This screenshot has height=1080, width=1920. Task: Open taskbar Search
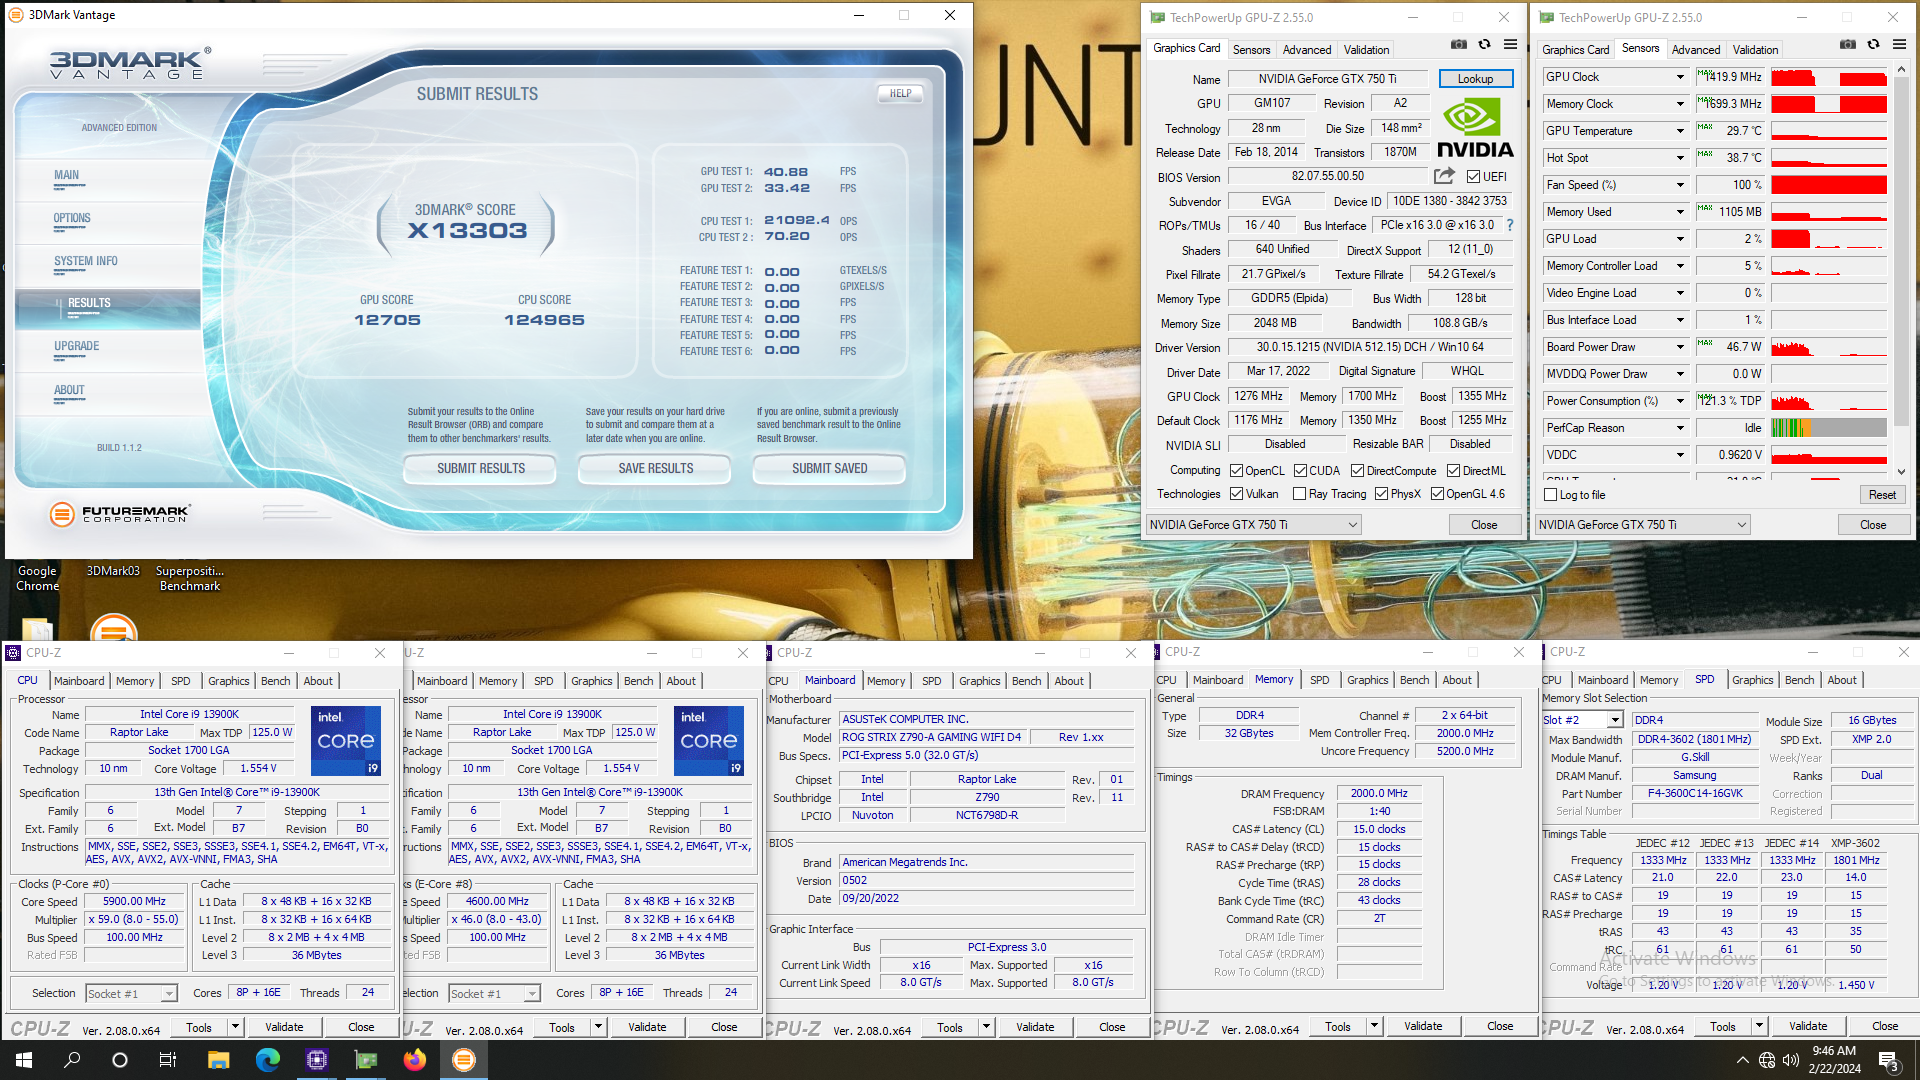(72, 1060)
